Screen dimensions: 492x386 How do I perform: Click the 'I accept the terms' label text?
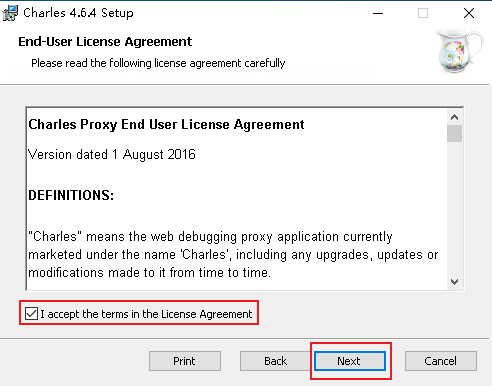pyautogui.click(x=146, y=314)
